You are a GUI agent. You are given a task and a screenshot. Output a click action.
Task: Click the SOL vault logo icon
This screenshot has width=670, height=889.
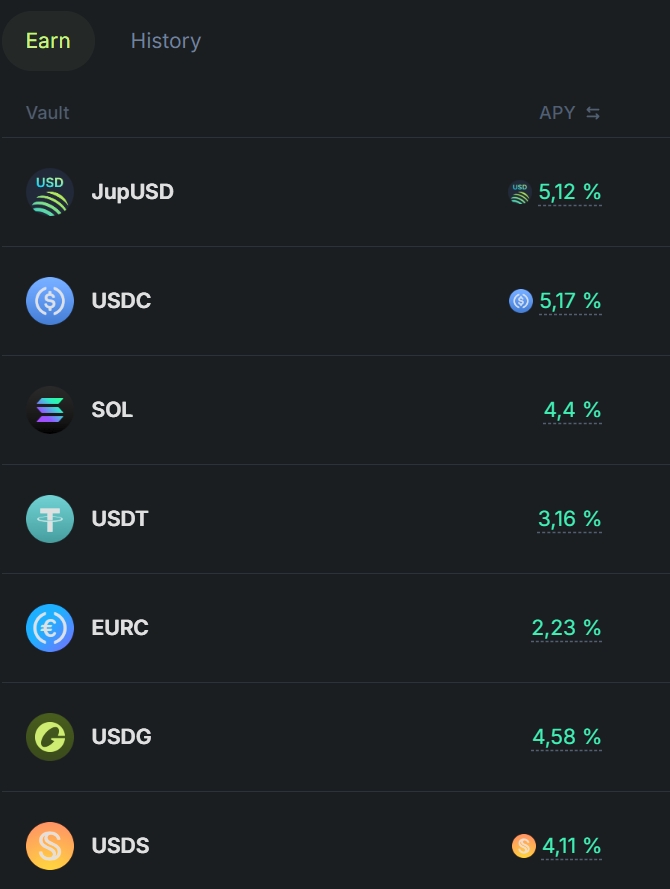[50, 409]
